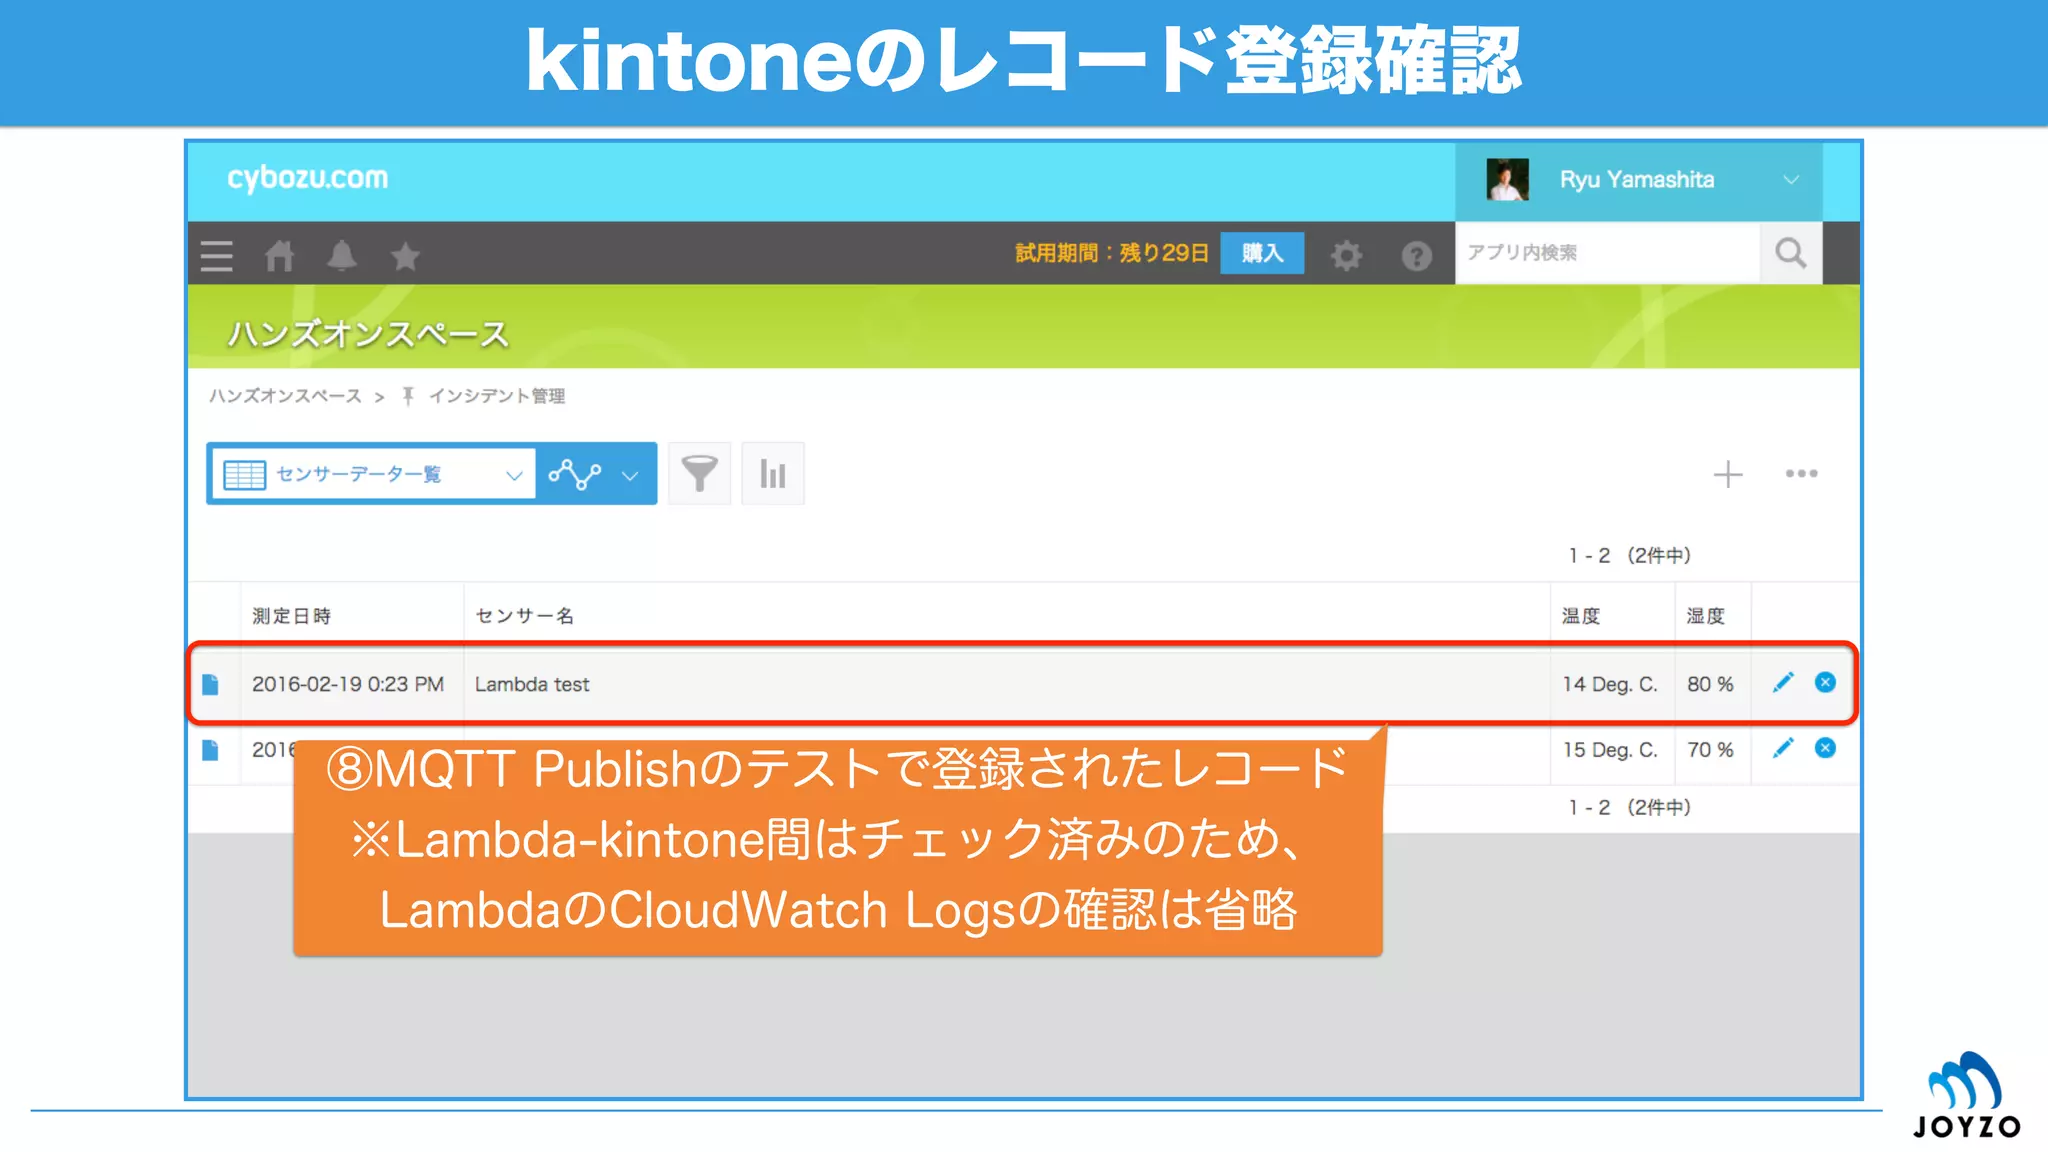Delete the 15 Deg. C. record
This screenshot has height=1152, width=2048.
[x=1825, y=748]
